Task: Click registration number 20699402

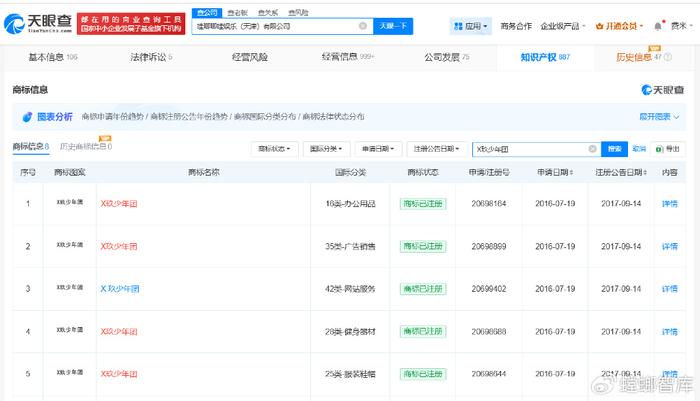Action: (489, 289)
